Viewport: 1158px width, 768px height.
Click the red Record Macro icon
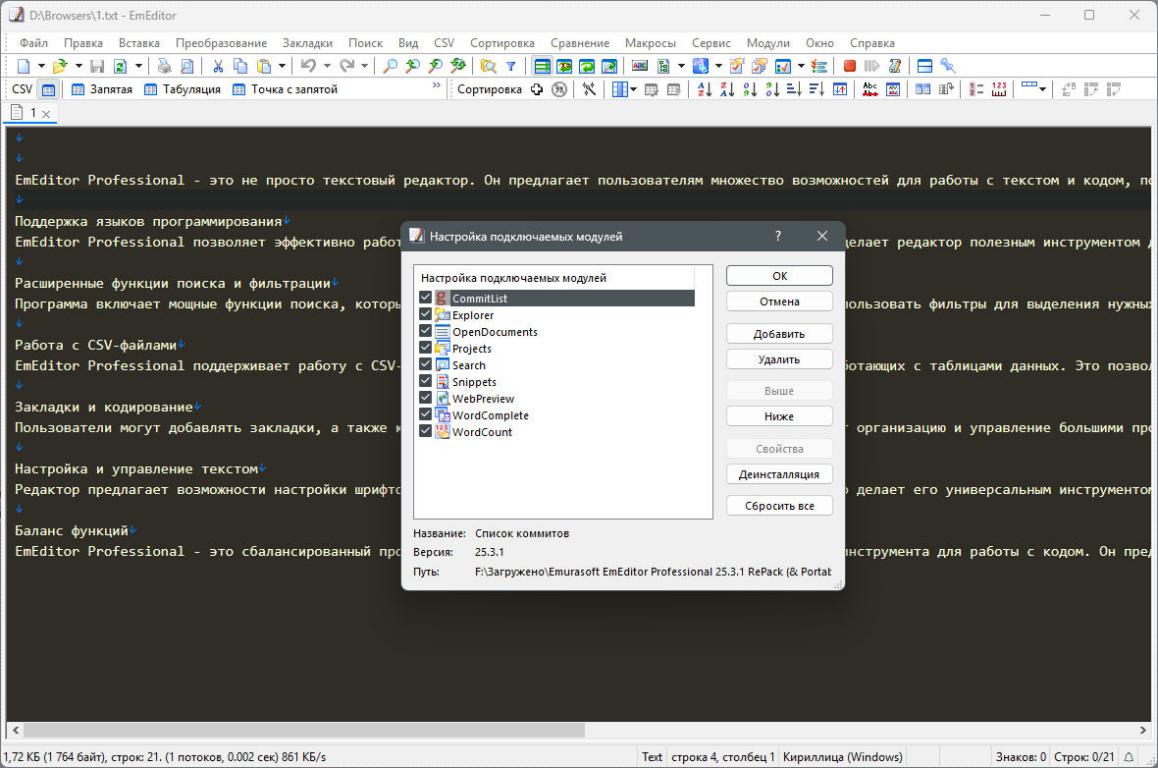coord(849,66)
